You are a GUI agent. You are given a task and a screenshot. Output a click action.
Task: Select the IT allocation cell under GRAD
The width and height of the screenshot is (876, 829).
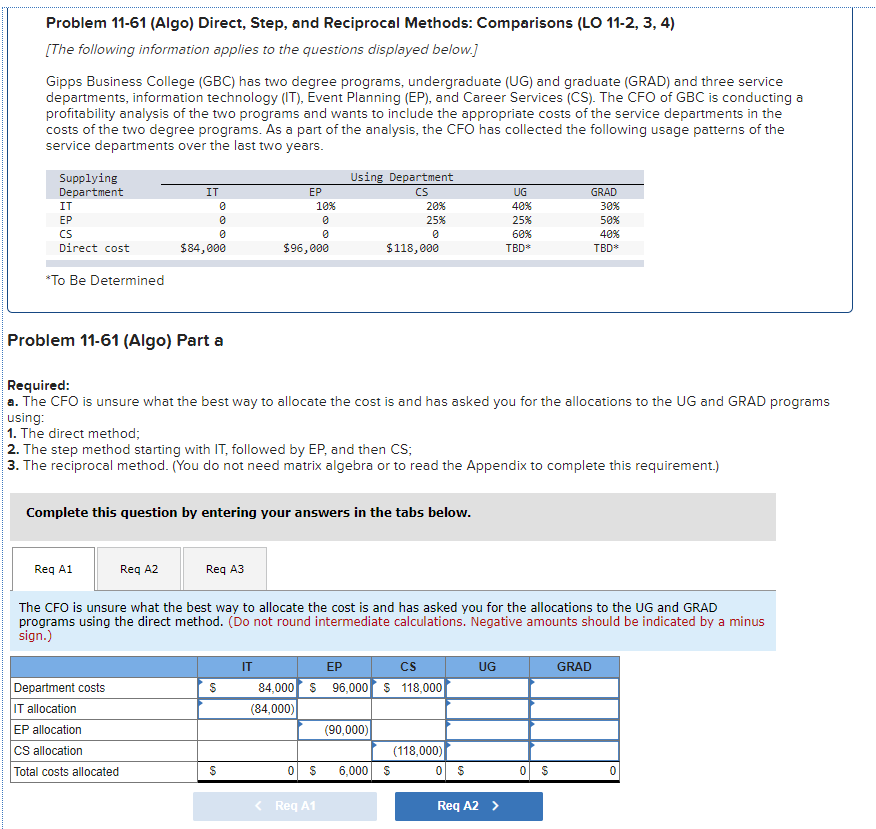pyautogui.click(x=574, y=708)
